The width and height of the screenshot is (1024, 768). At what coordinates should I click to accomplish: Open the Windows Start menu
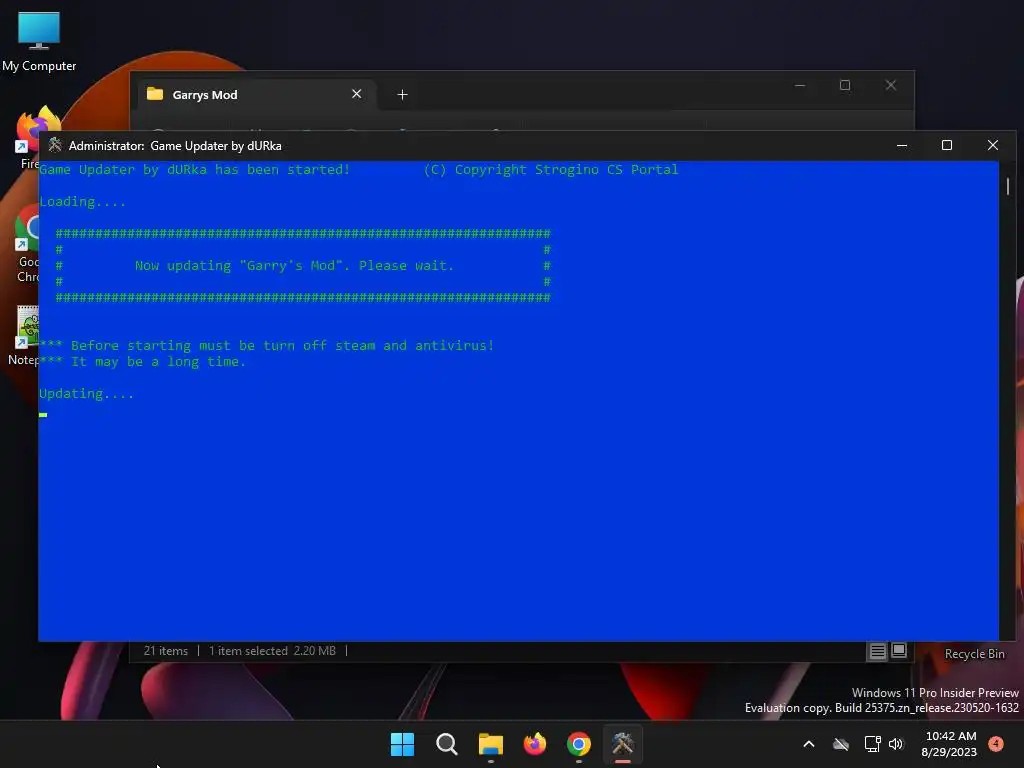[x=402, y=744]
